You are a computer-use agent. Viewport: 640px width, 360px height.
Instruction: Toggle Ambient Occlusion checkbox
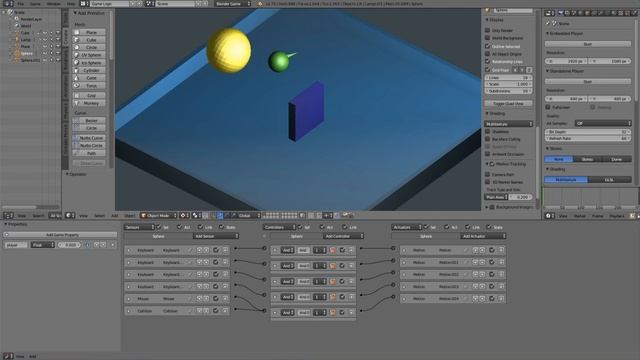(487, 154)
